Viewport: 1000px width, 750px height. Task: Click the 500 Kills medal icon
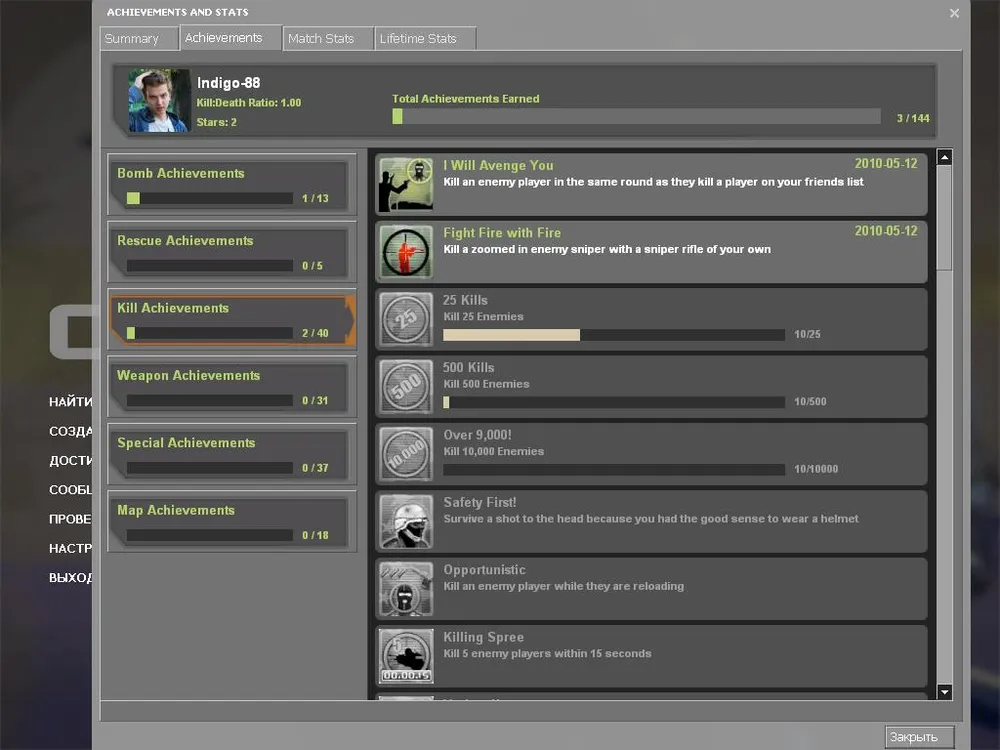(x=406, y=386)
